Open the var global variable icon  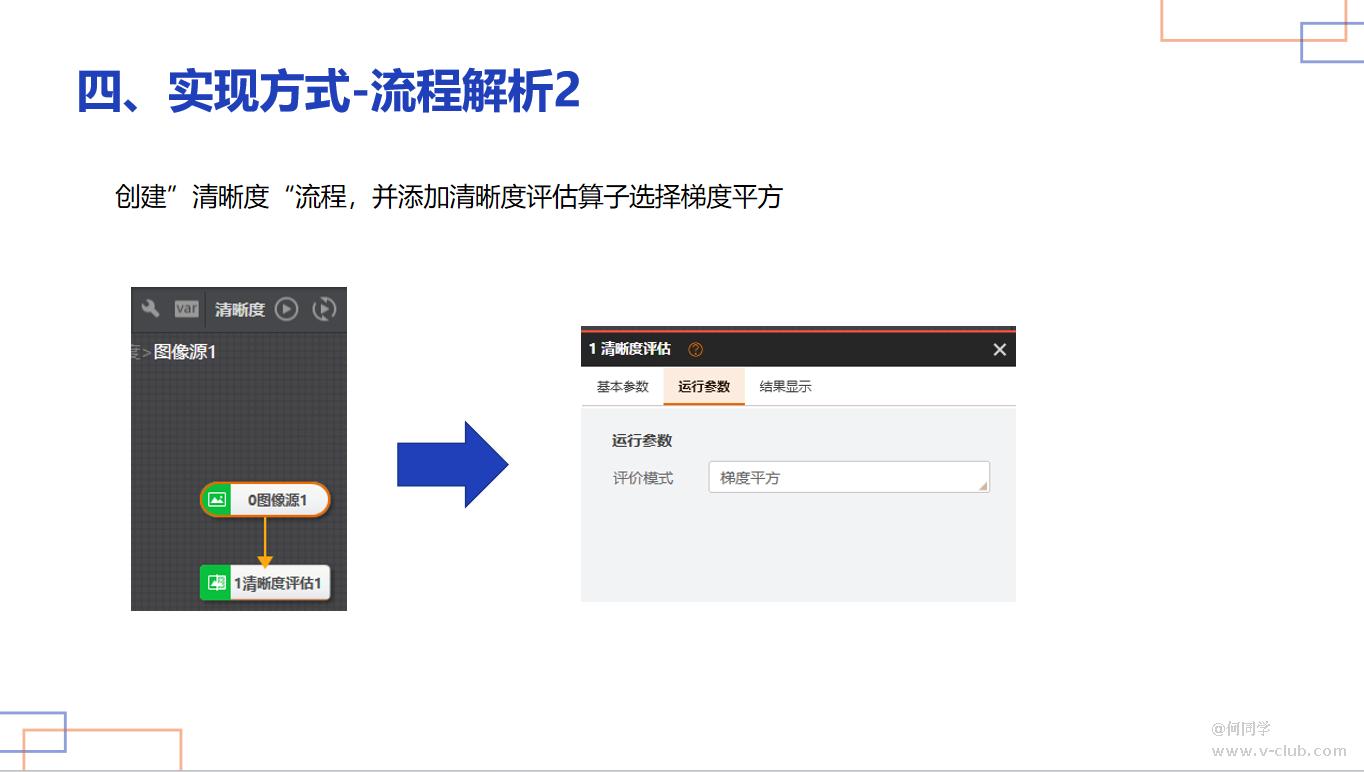[187, 309]
